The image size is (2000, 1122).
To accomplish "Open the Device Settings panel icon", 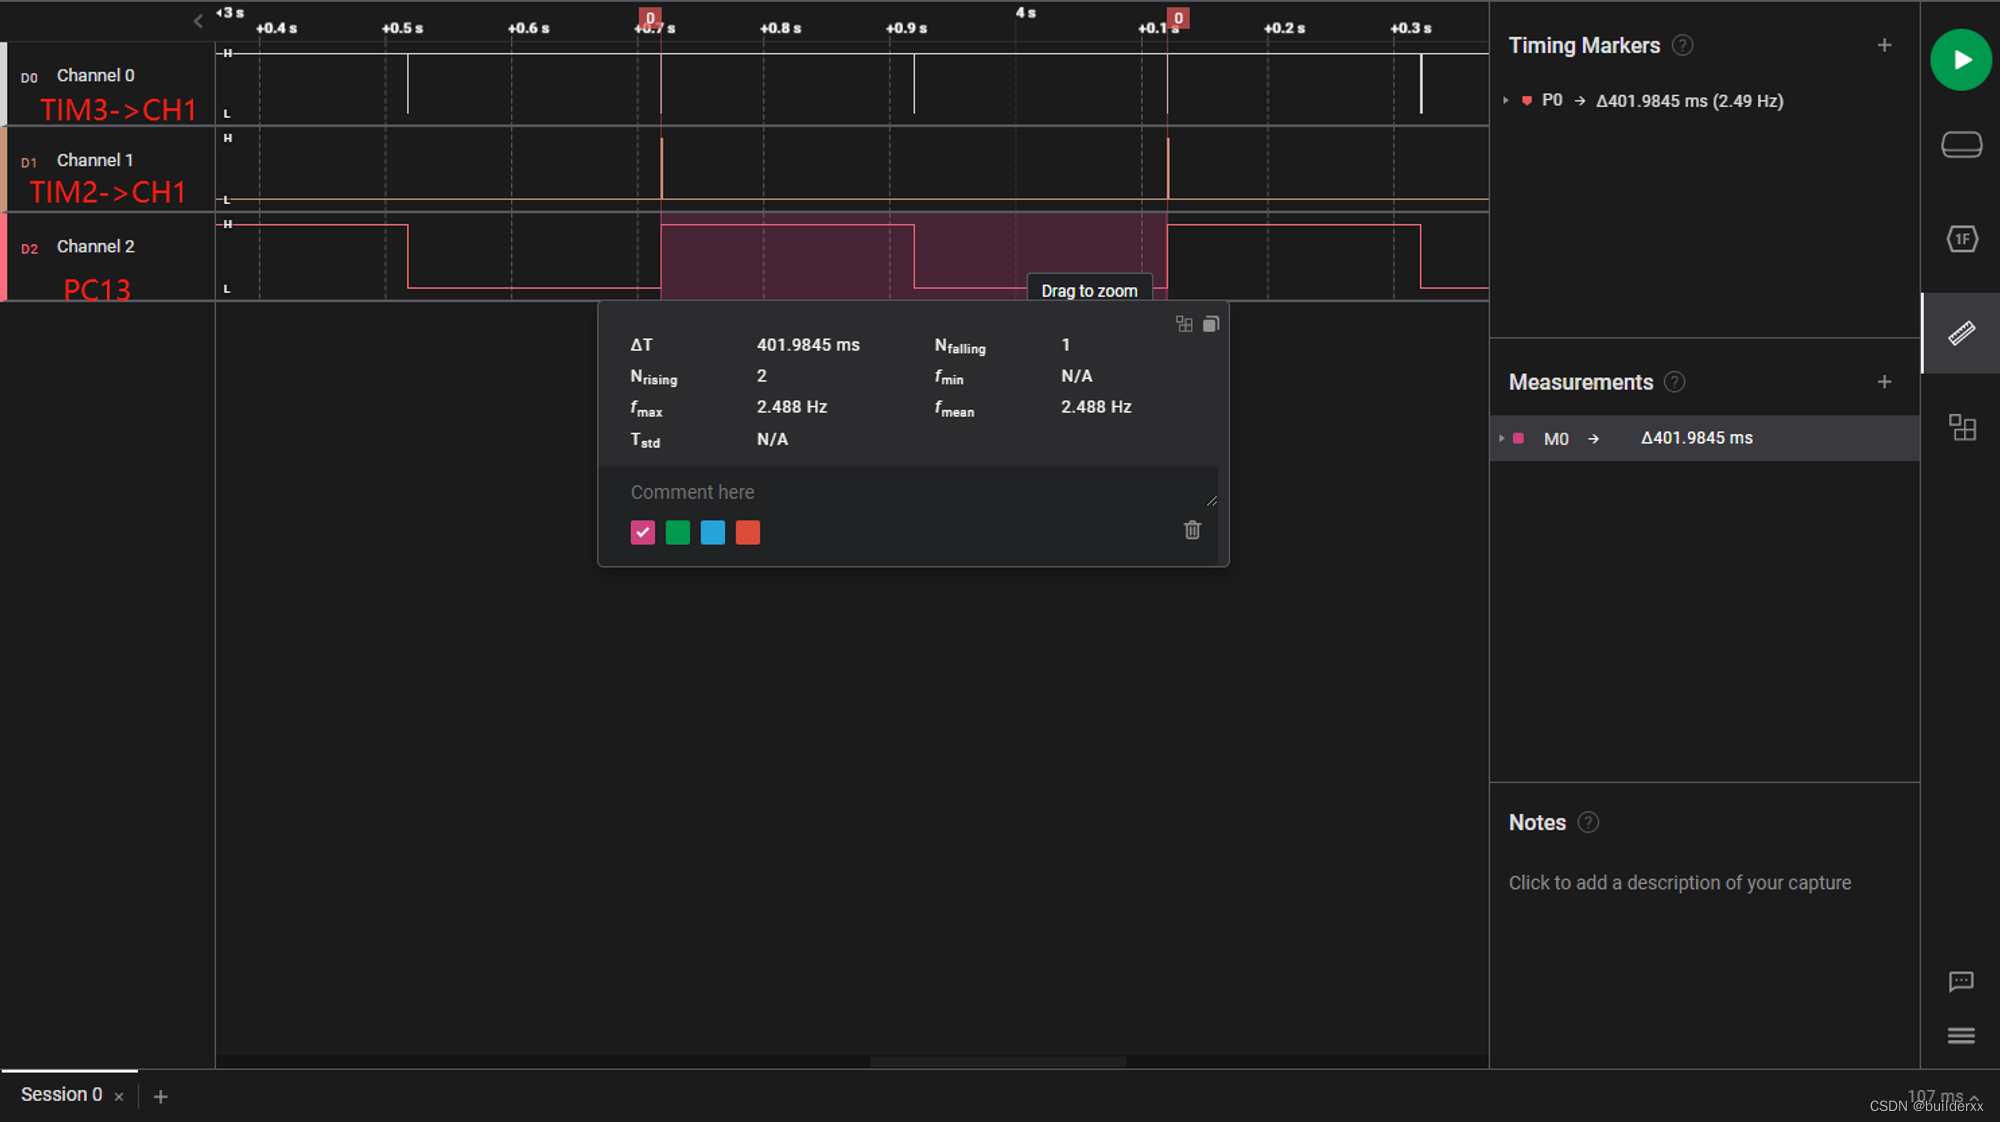I will 1961,145.
